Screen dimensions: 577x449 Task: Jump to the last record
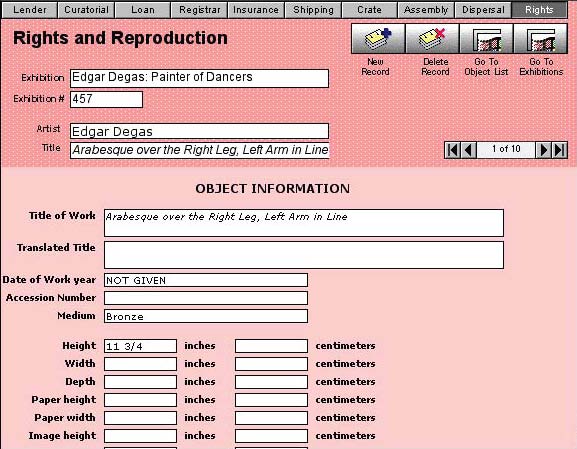pyautogui.click(x=559, y=150)
